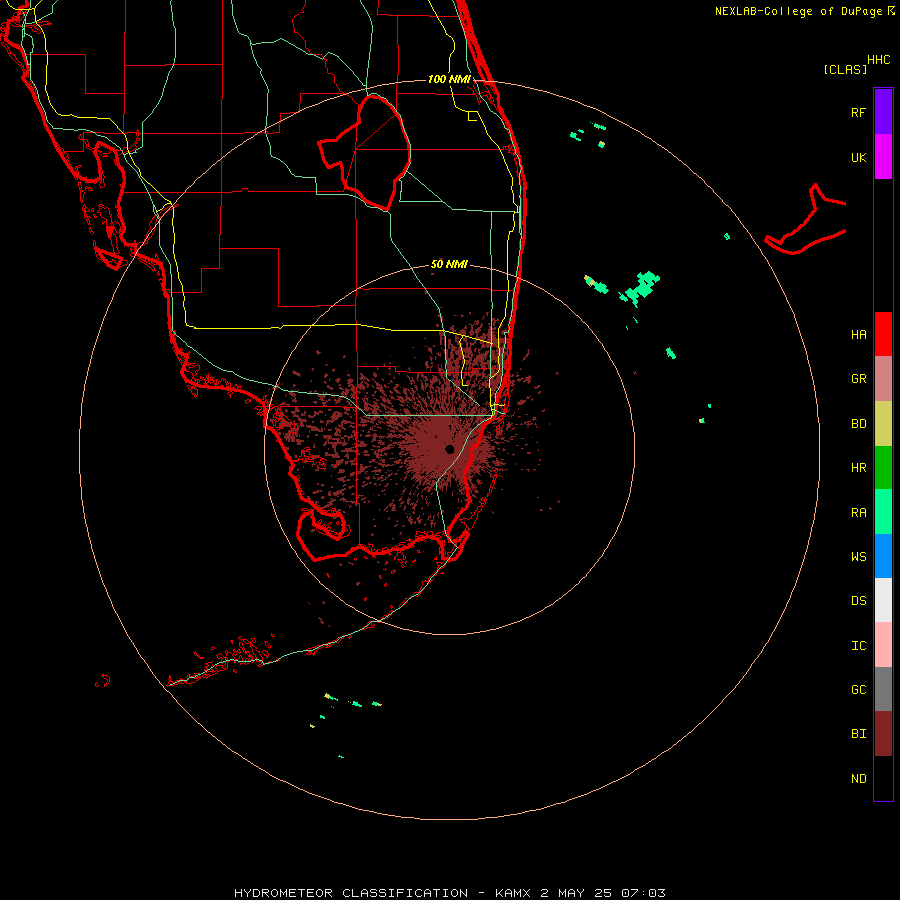
Task: Click the GR legend label
Action: click(858, 379)
